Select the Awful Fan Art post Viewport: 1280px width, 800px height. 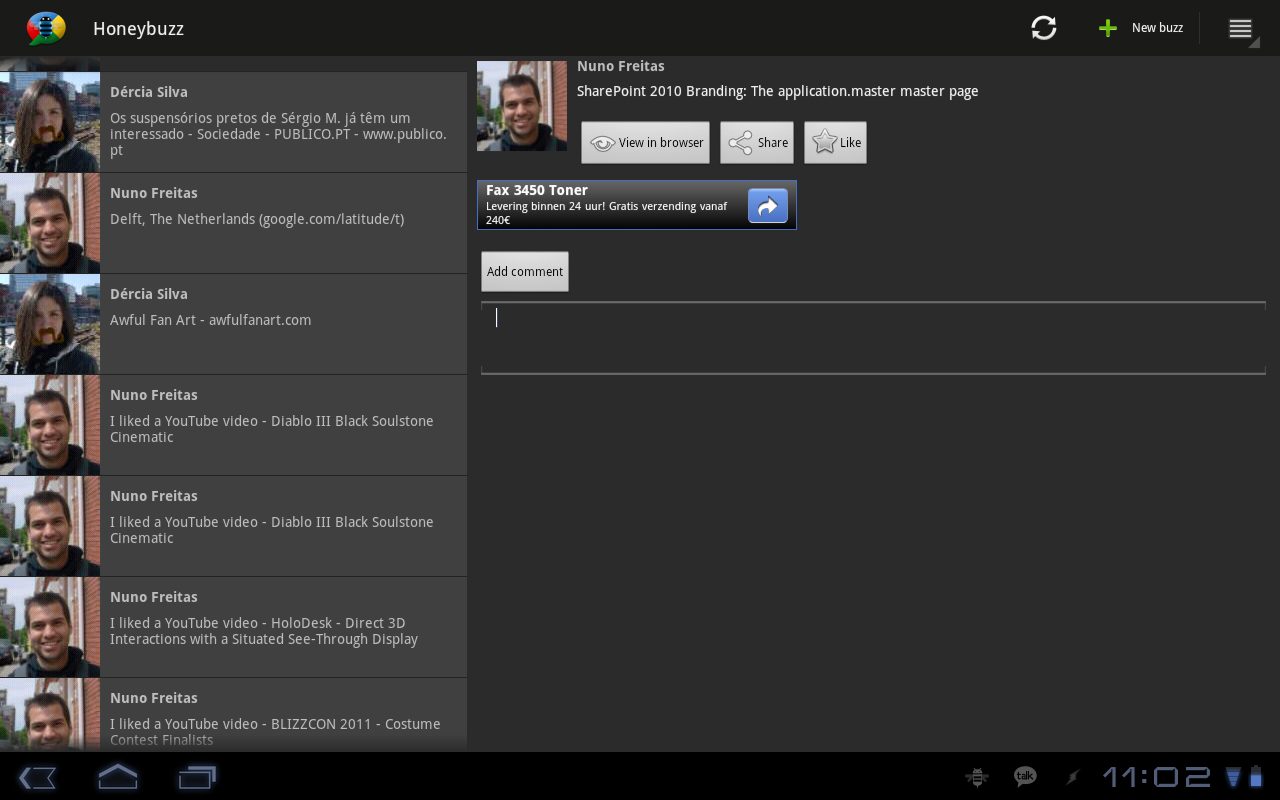click(233, 324)
